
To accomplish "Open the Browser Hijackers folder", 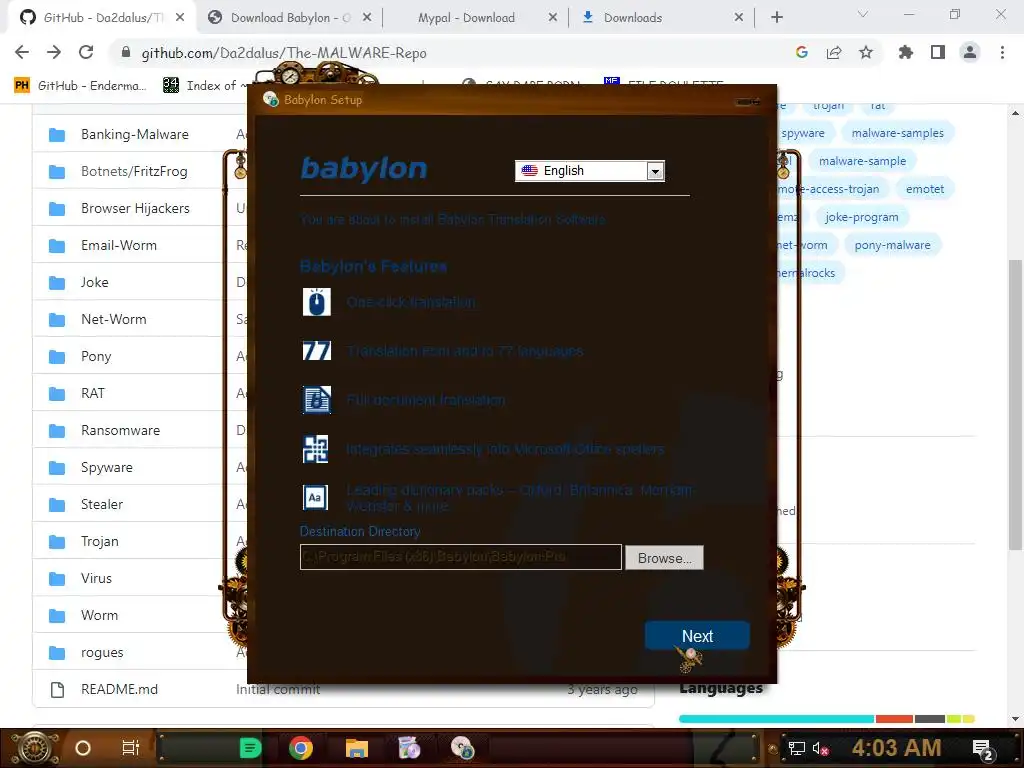I will pyautogui.click(x=135, y=208).
